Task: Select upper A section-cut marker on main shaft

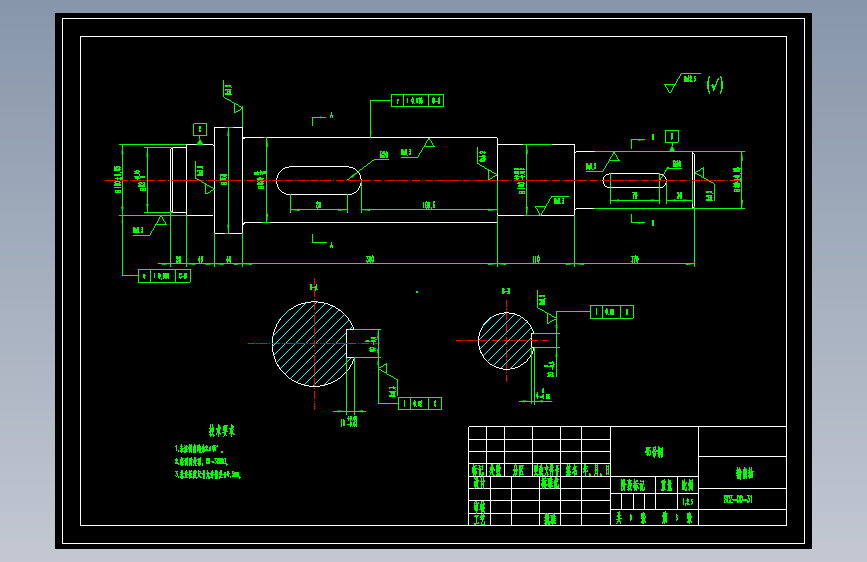Action: click(322, 119)
